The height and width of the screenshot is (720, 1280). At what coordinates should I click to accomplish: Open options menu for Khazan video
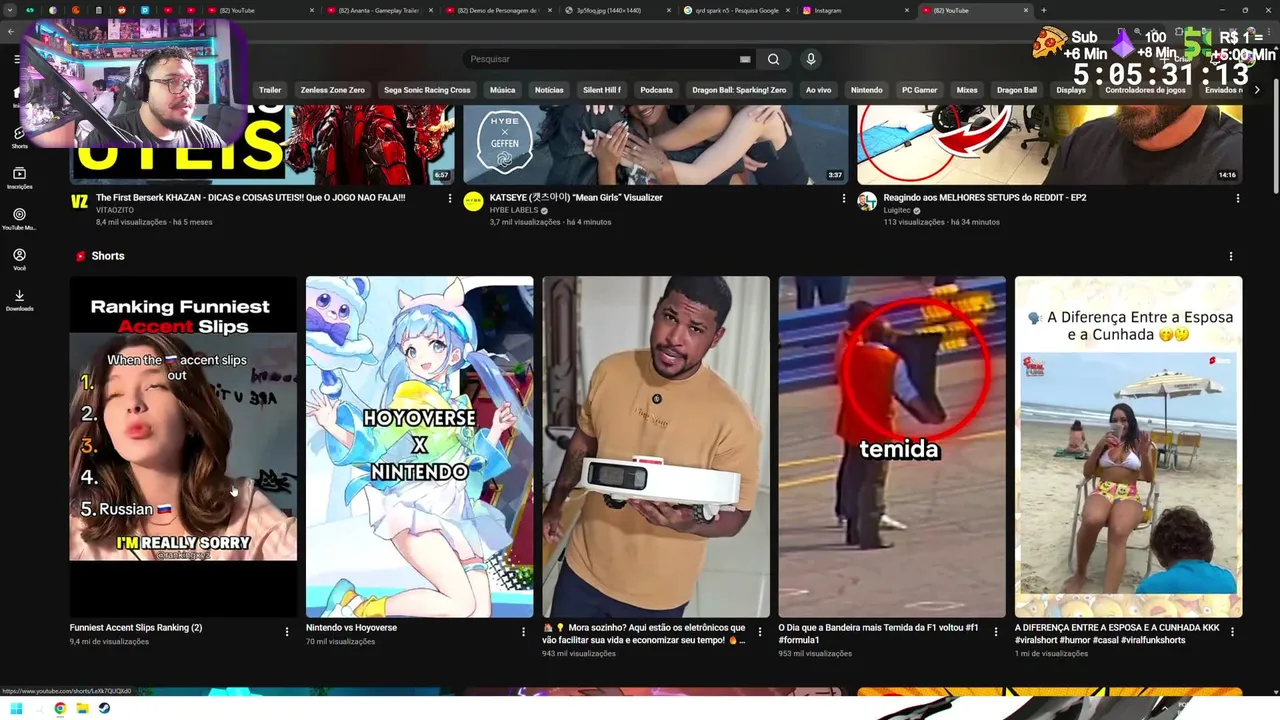tap(450, 198)
